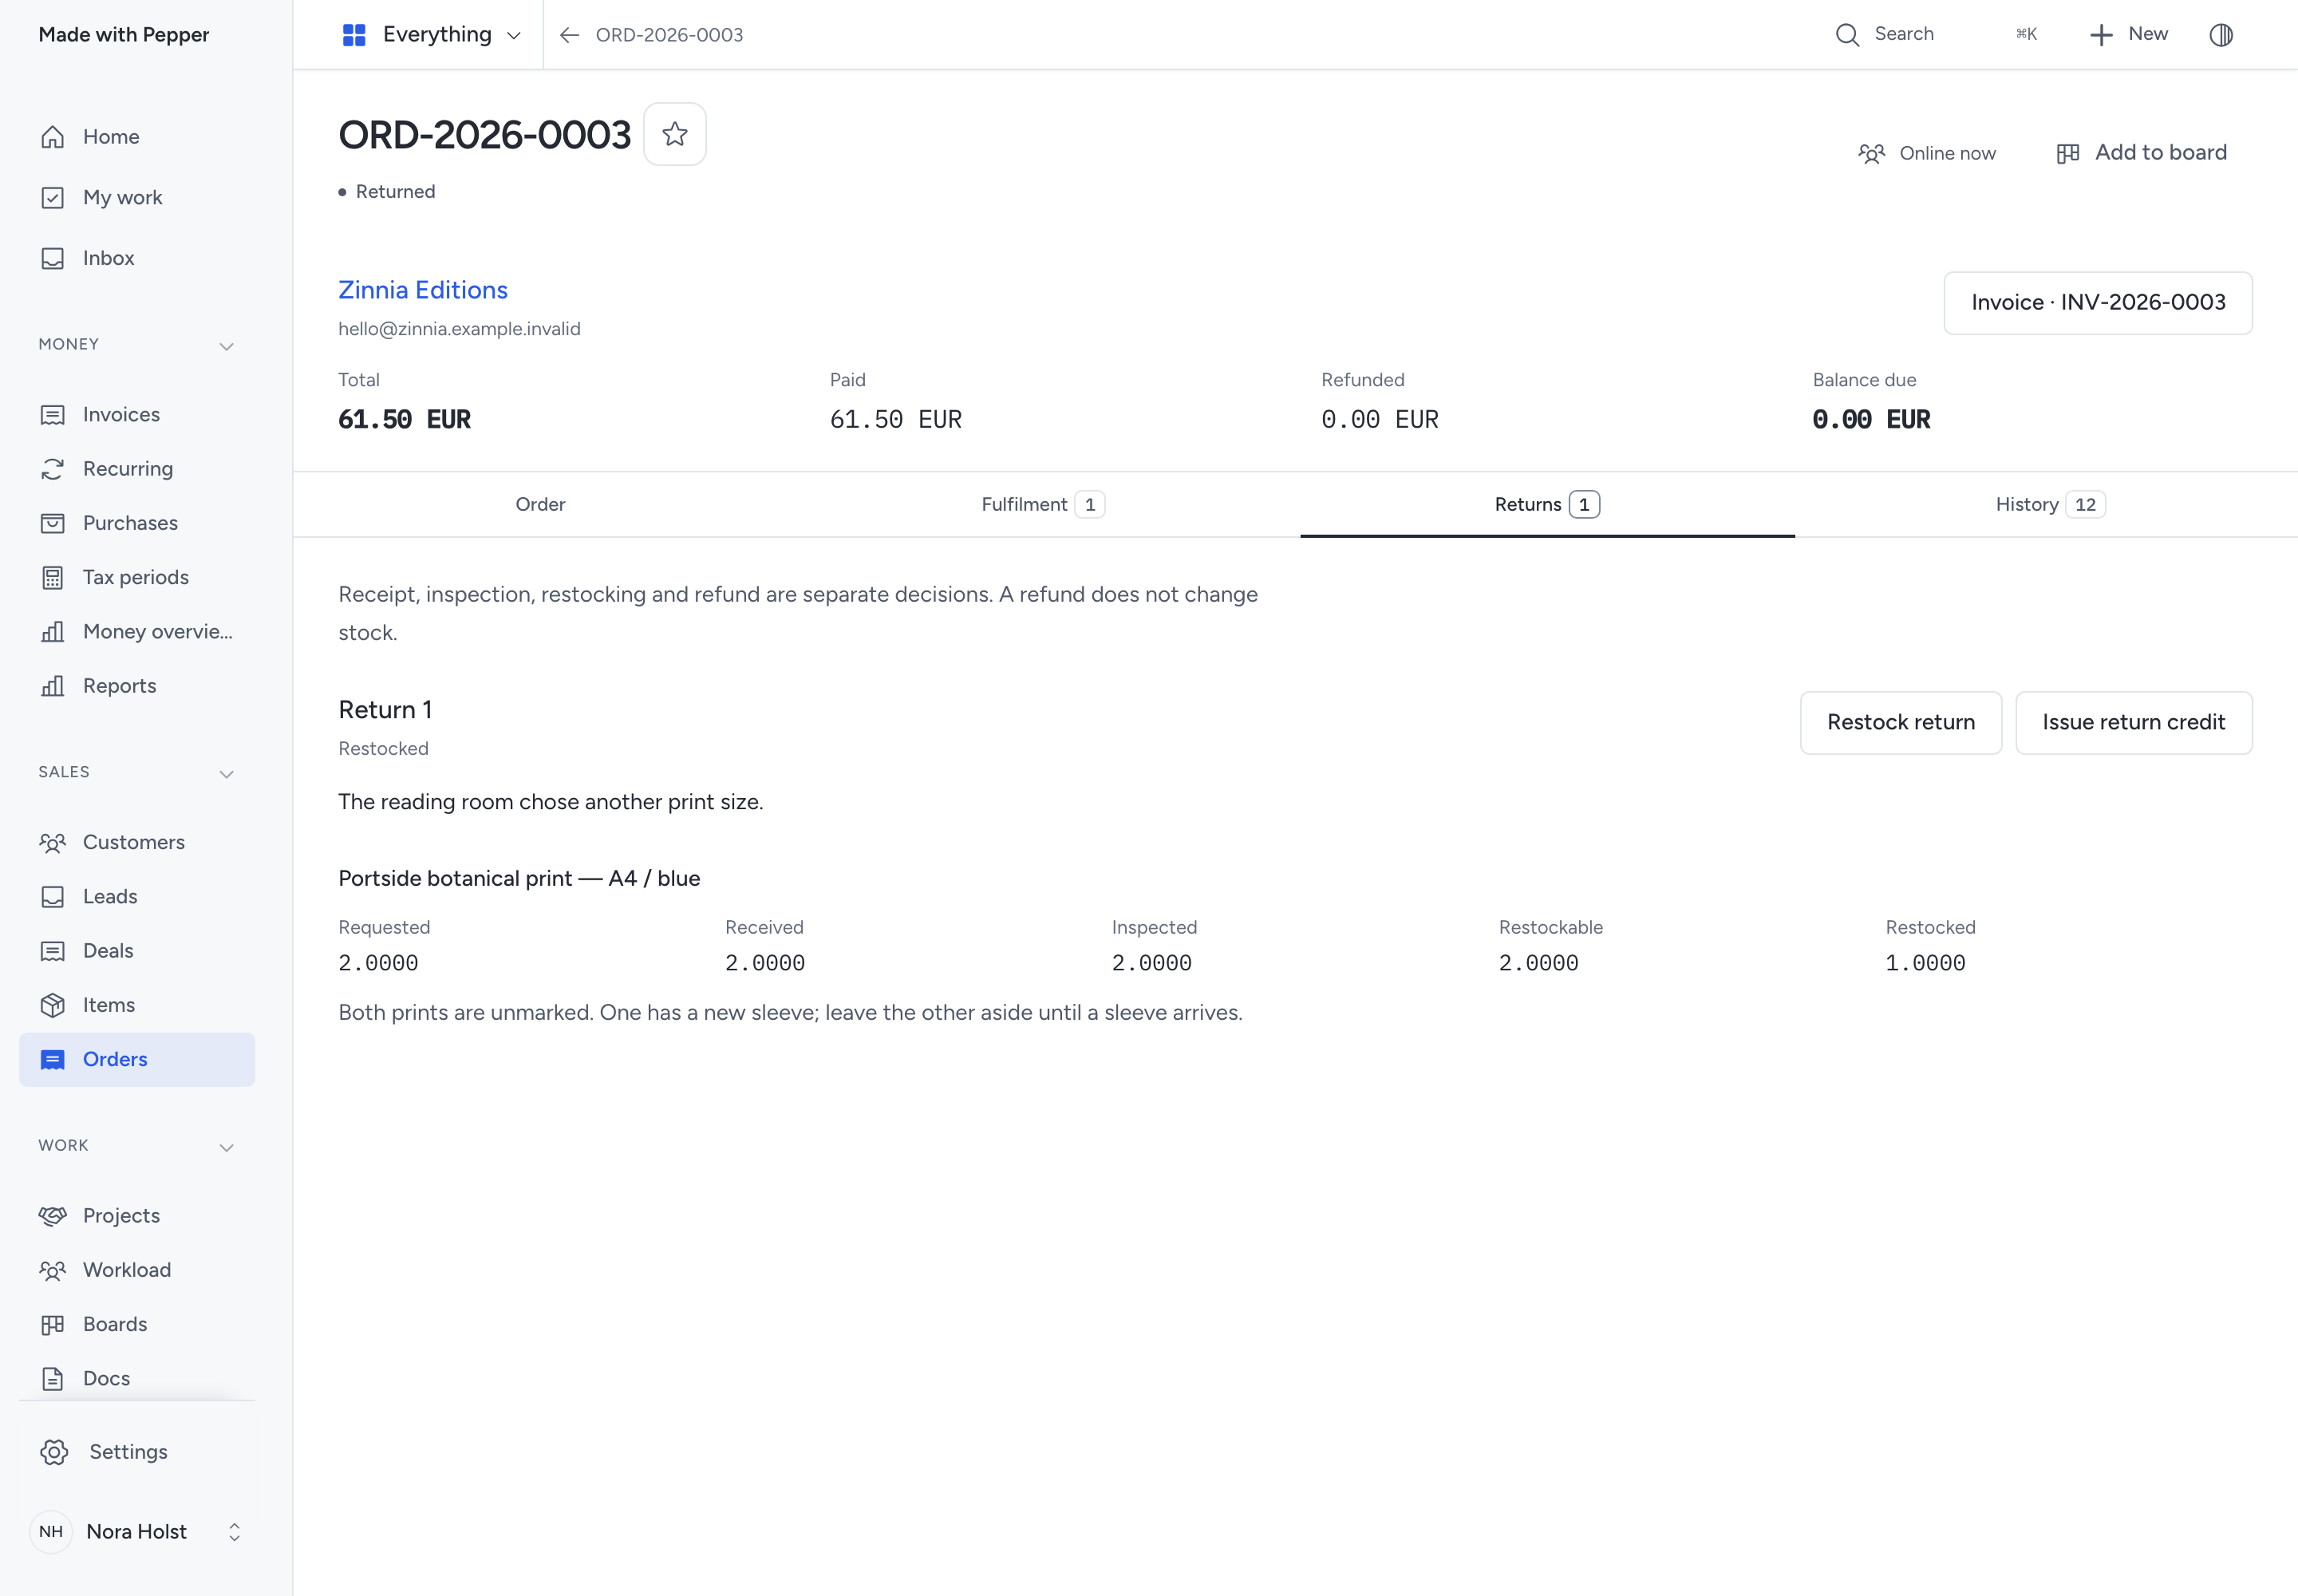Open the Everything workspace dropdown

431,35
